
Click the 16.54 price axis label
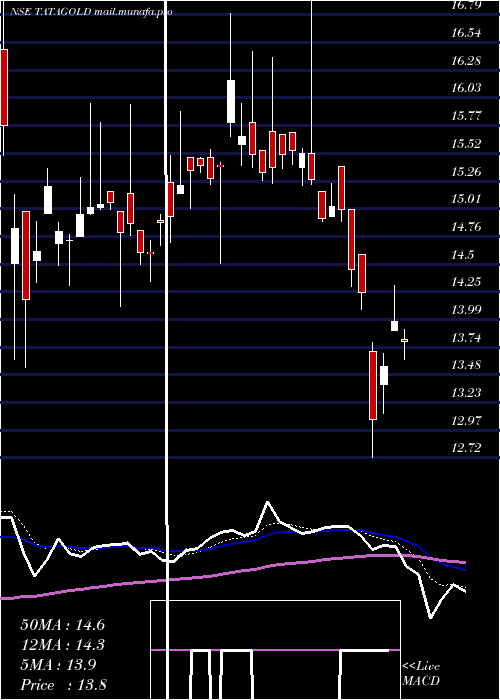pyautogui.click(x=466, y=33)
